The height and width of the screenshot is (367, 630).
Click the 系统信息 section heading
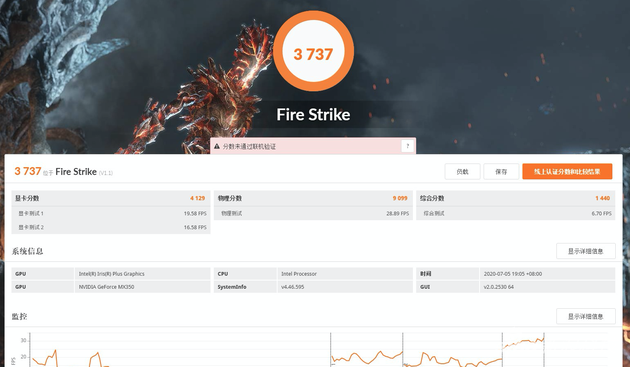pos(27,251)
